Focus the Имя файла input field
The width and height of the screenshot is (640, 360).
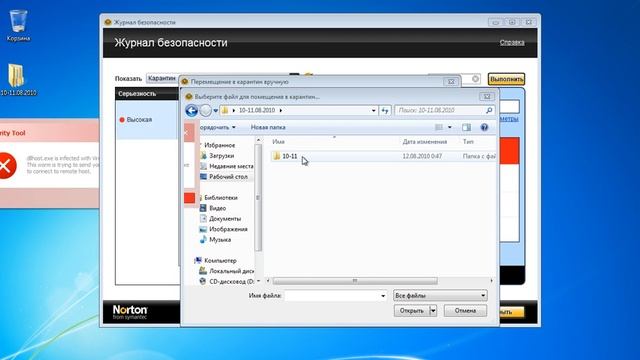point(331,296)
